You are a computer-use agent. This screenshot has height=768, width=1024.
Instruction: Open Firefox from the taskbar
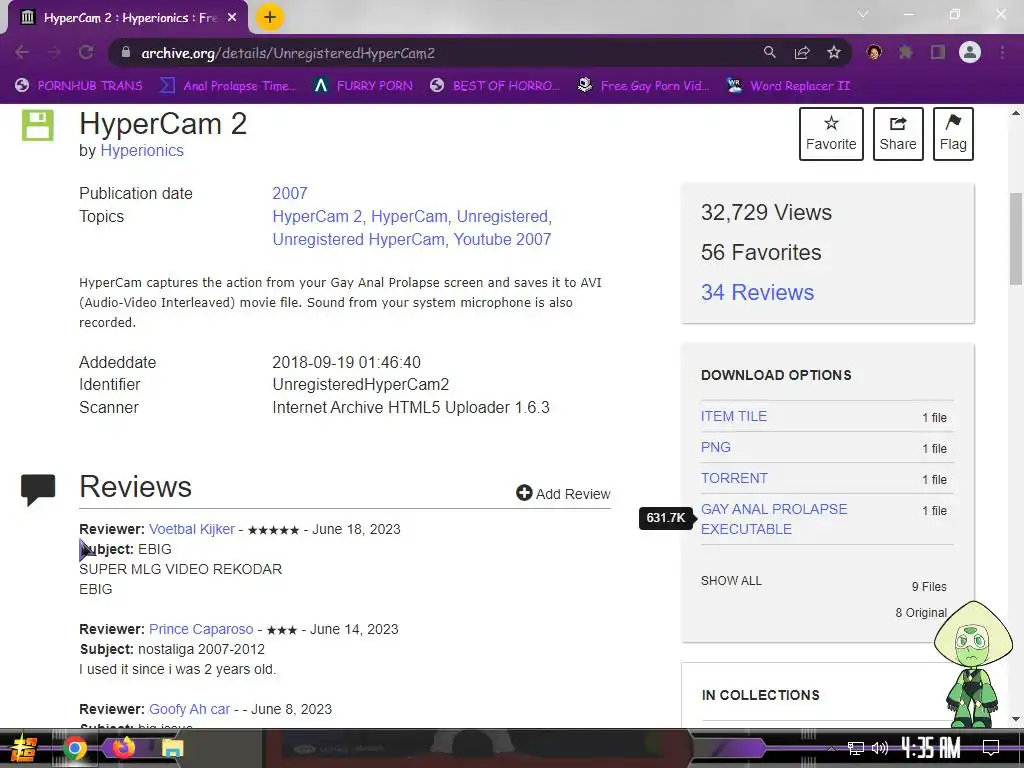pos(123,747)
